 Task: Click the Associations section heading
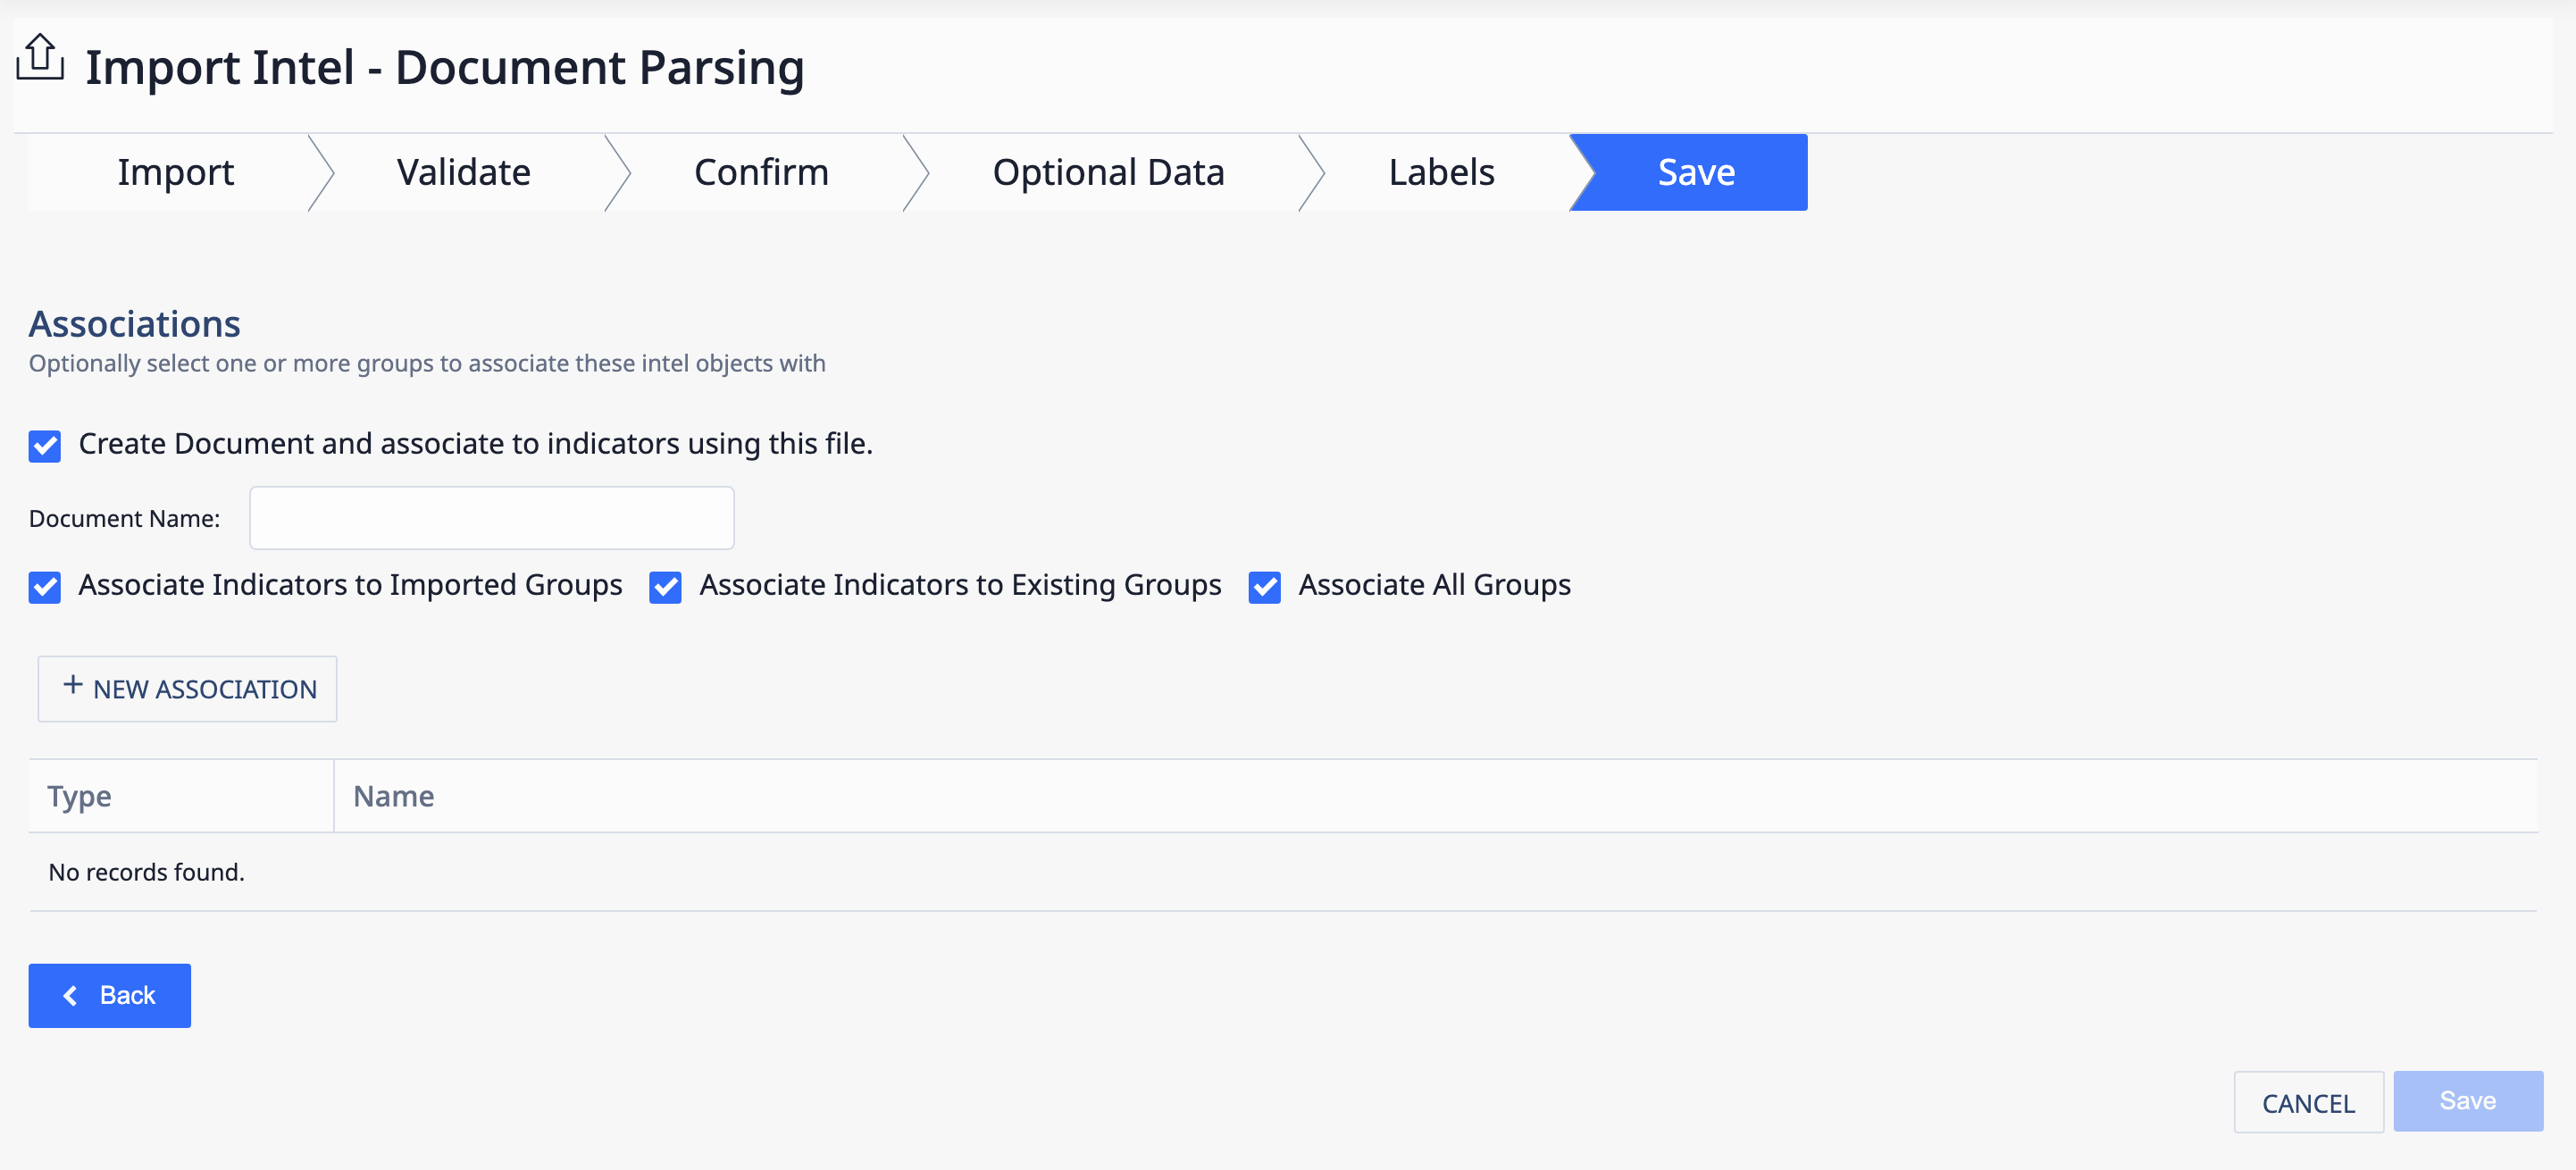click(135, 324)
